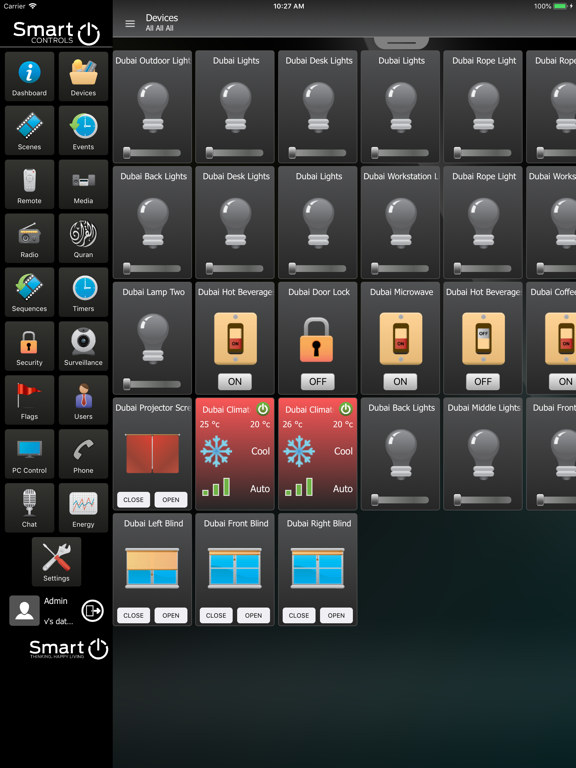Screen dimensions: 576x768
Task: Click the Dubai Outdoor Light bulb icon
Action: (x=153, y=107)
